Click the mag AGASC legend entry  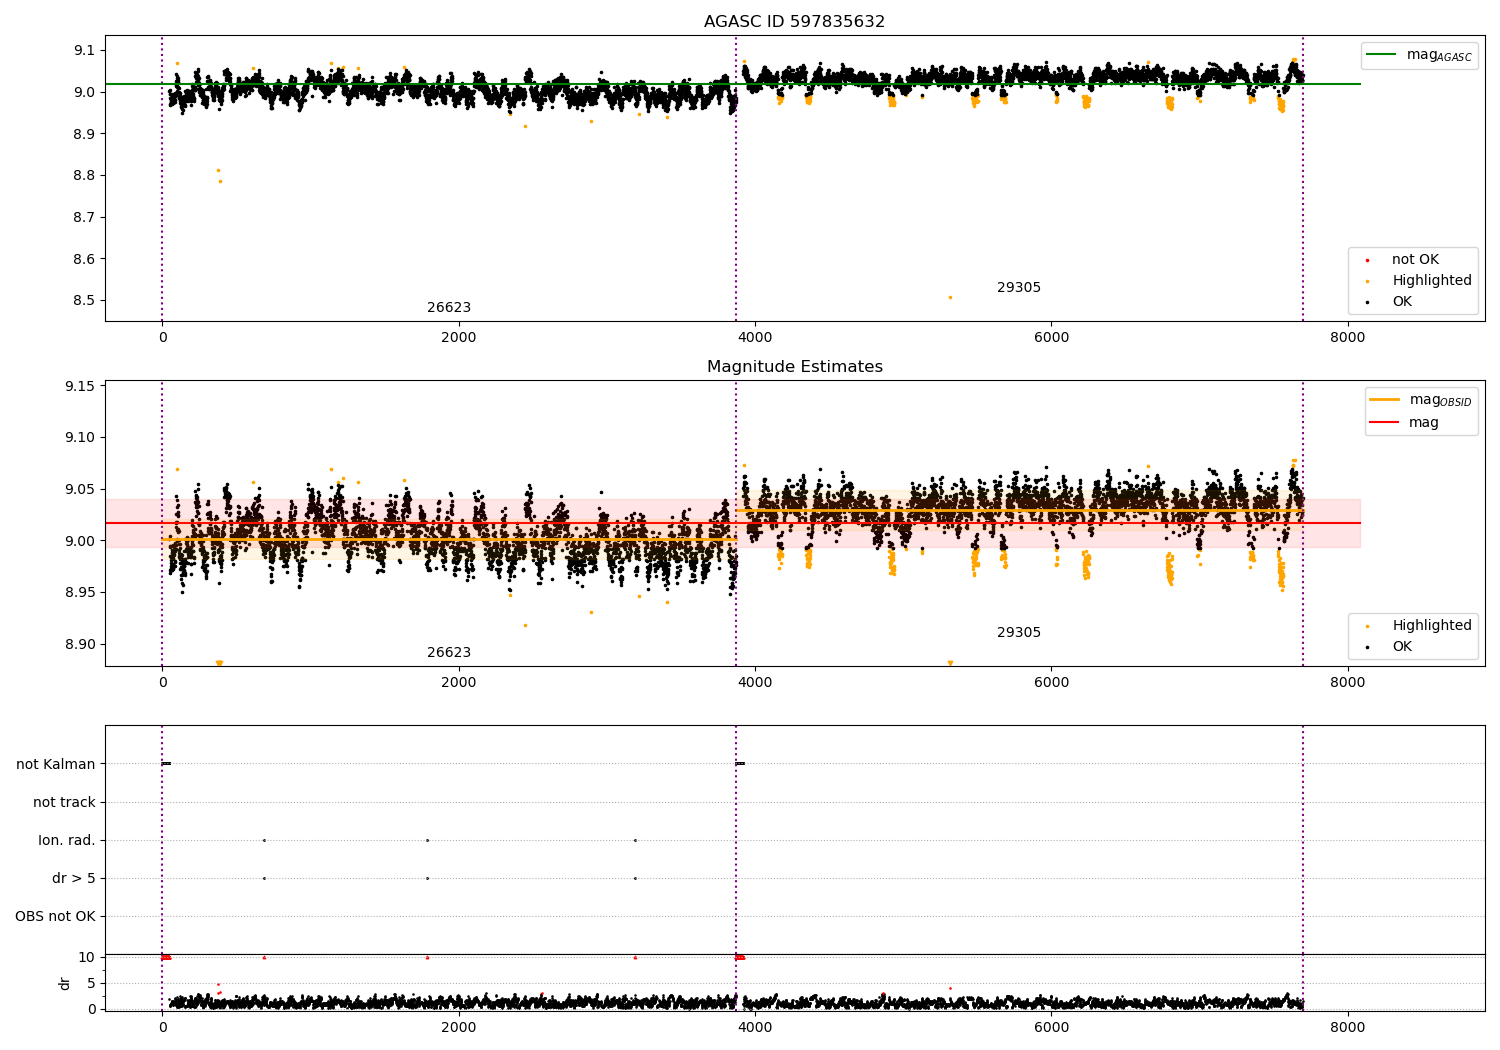(1420, 55)
